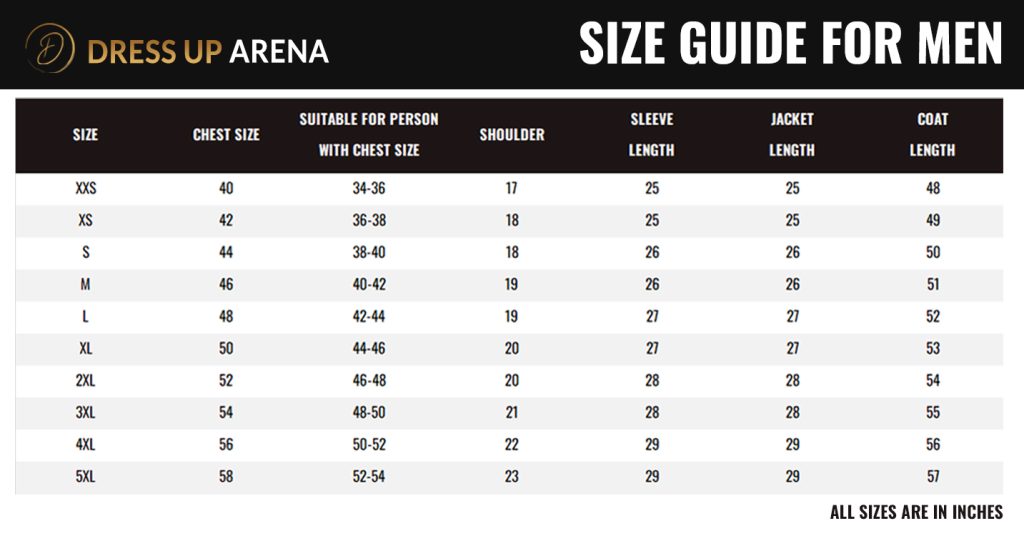The height and width of the screenshot is (536, 1024).
Task: Click the All Sizes Are In Inches note
Action: 916,513
